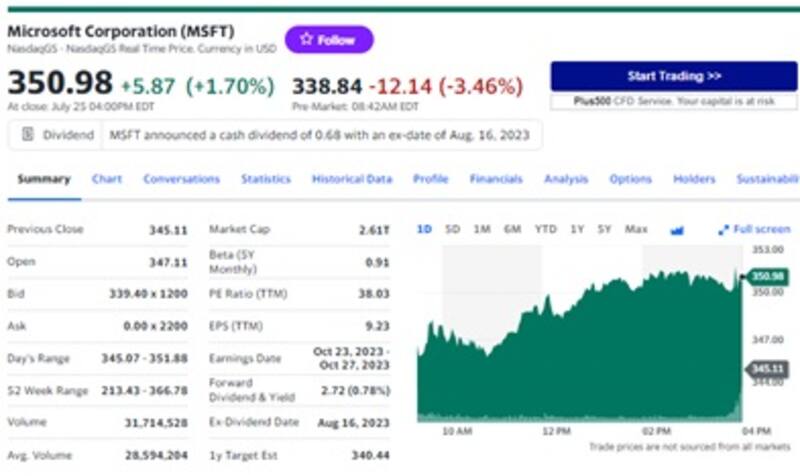Switch to the Chart tab
Screen dimensions: 800x476
[x=107, y=179]
